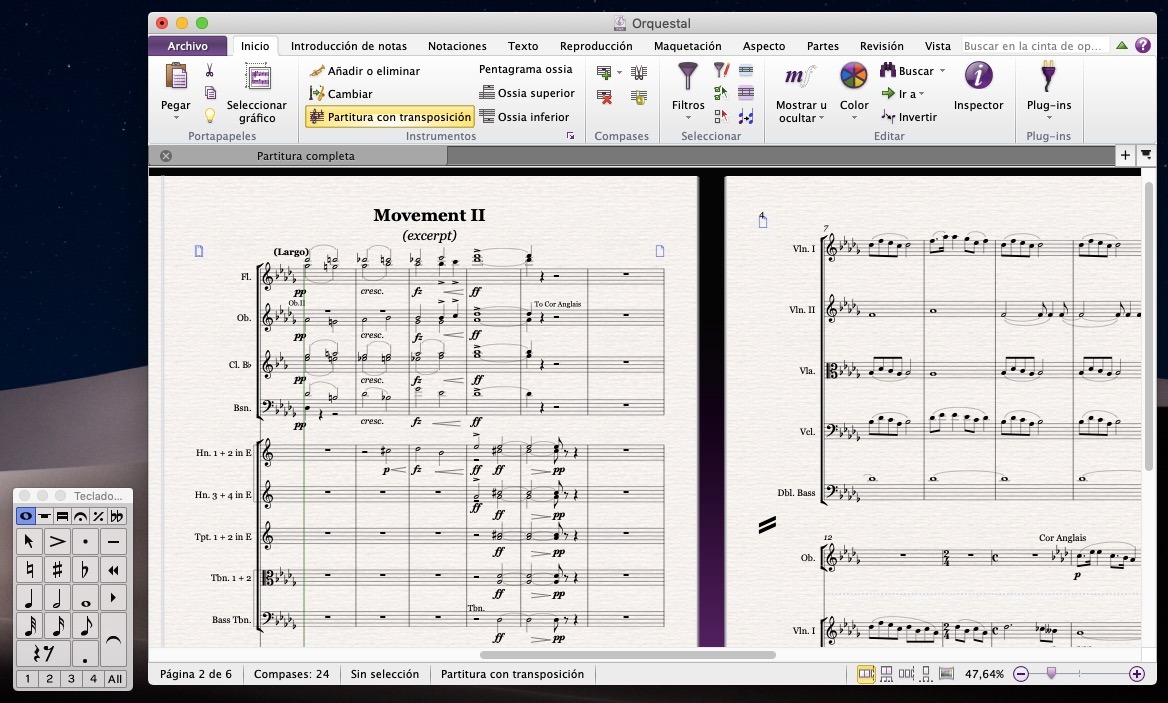Select the eighth note key in Teclado

pos(86,626)
